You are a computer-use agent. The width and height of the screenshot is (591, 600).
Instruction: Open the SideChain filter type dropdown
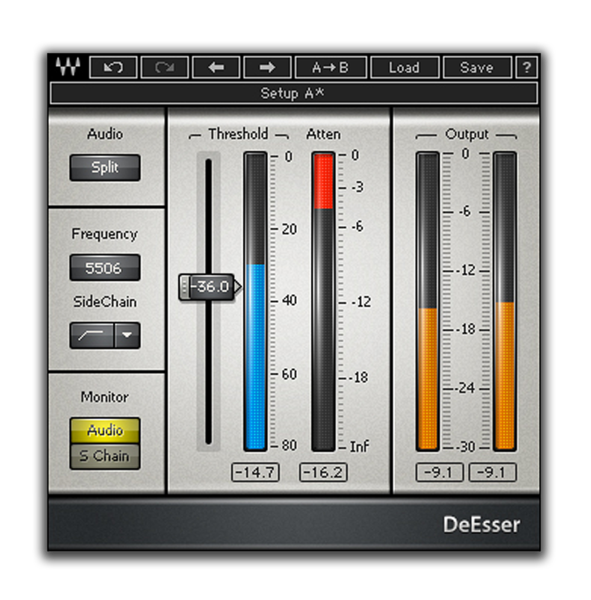(127, 335)
